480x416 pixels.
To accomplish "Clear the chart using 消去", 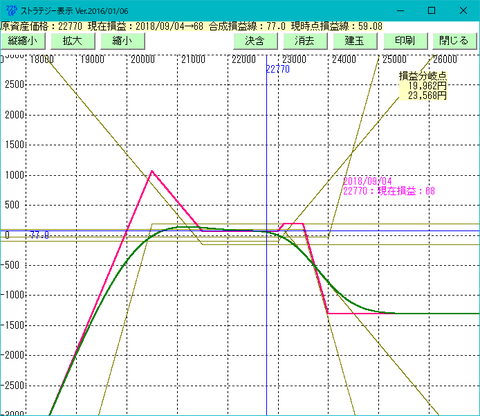I will (305, 41).
